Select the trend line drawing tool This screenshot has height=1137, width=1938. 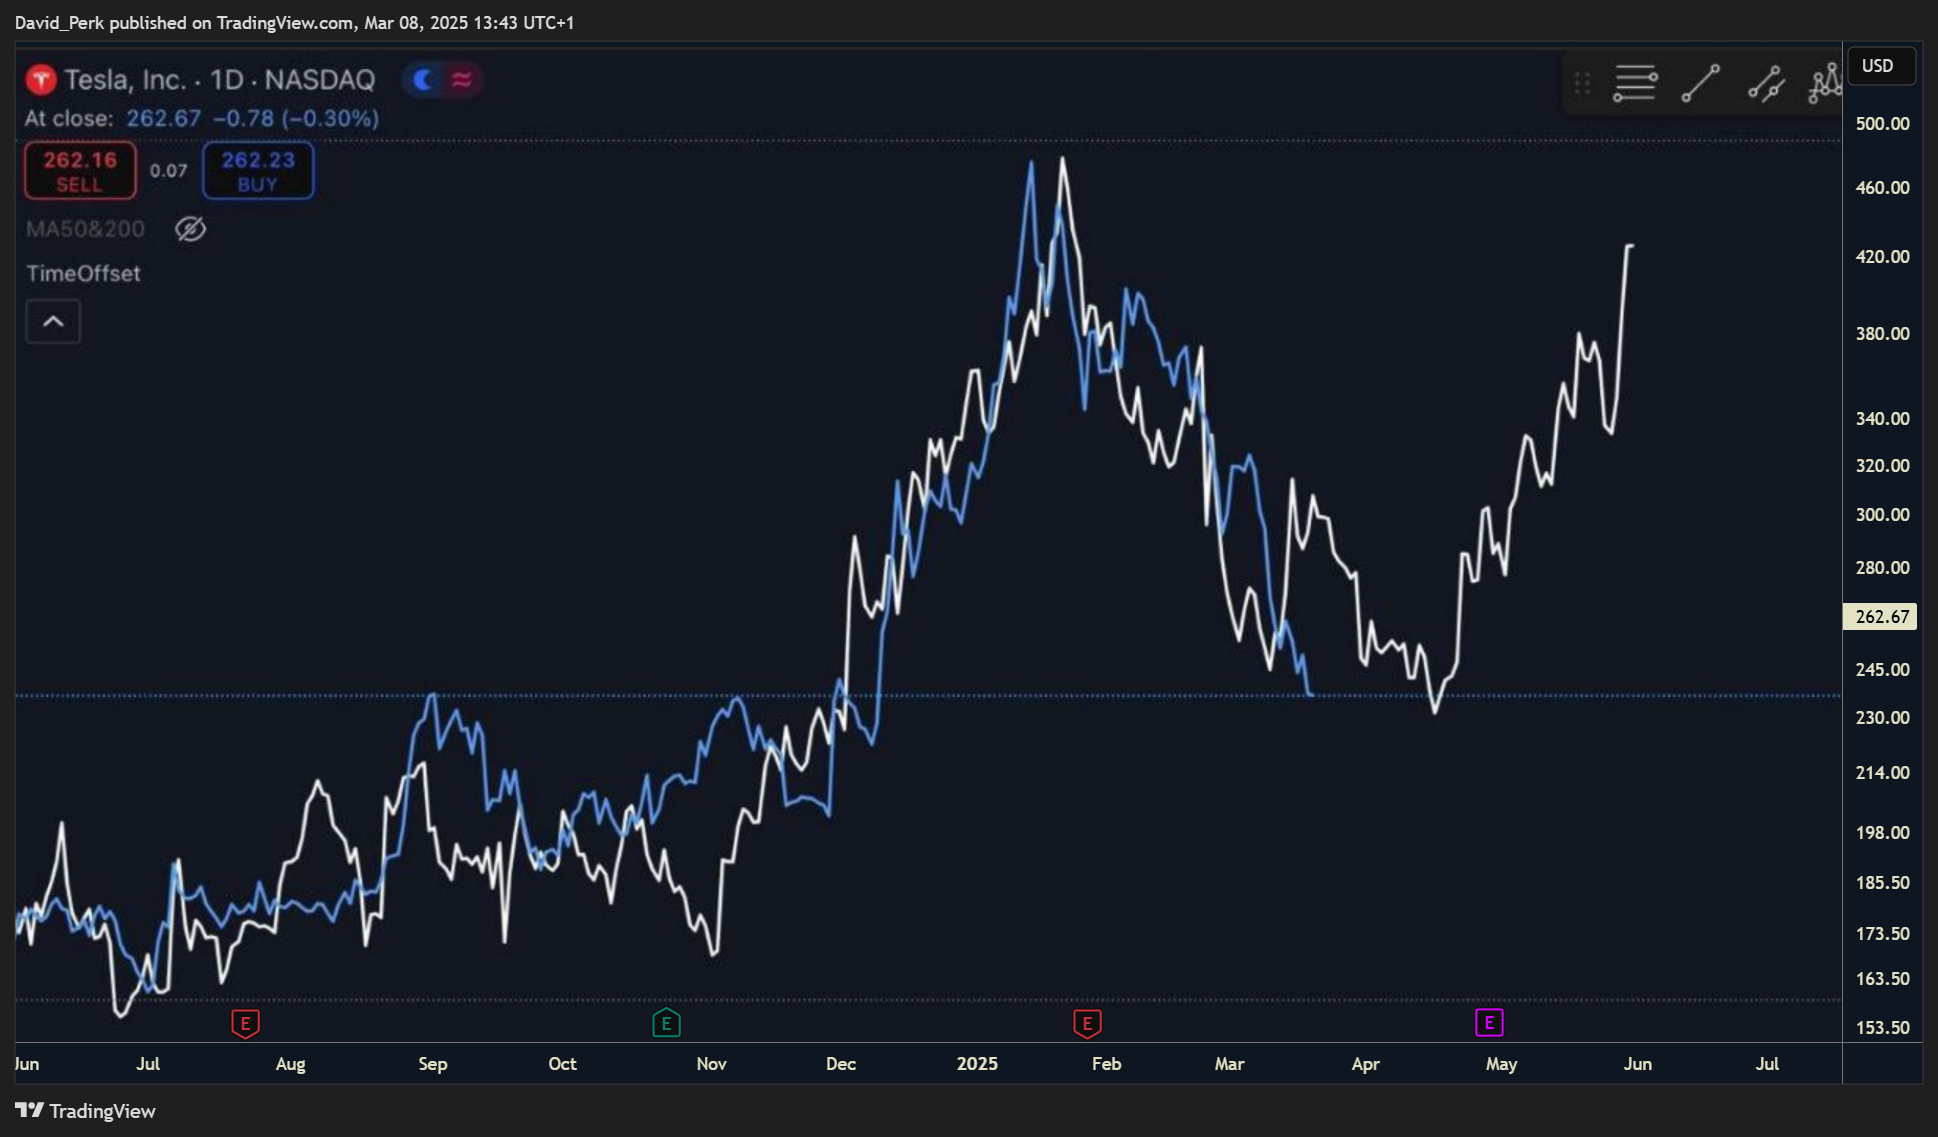click(1701, 83)
